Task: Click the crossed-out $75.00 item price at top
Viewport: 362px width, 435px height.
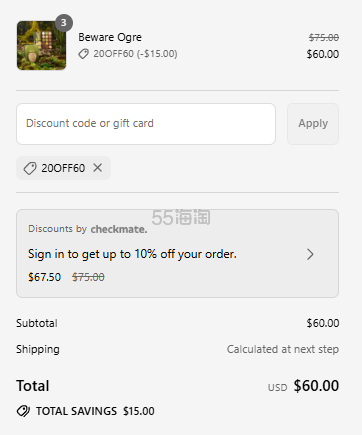Action: pos(324,37)
